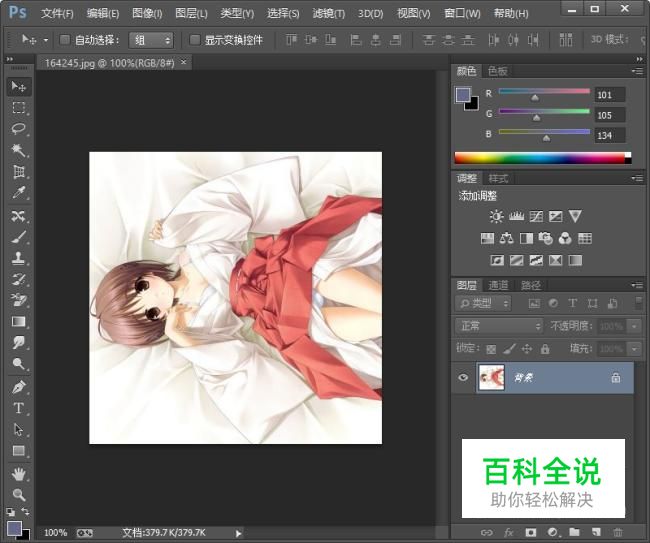The width and height of the screenshot is (650, 543).
Task: Open the opacity dropdown arrow
Action: coord(634,327)
